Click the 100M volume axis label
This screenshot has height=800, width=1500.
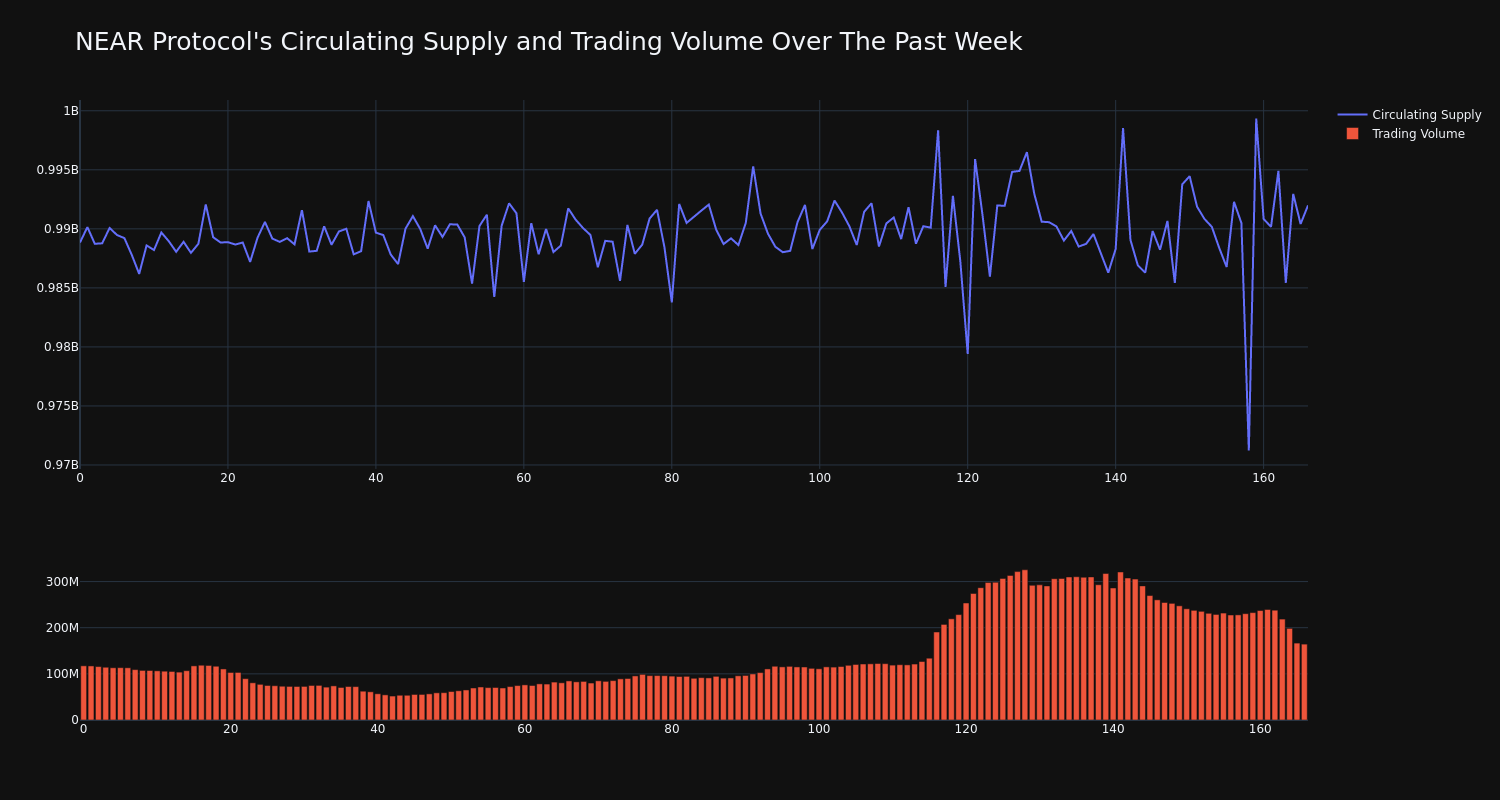[x=62, y=674]
